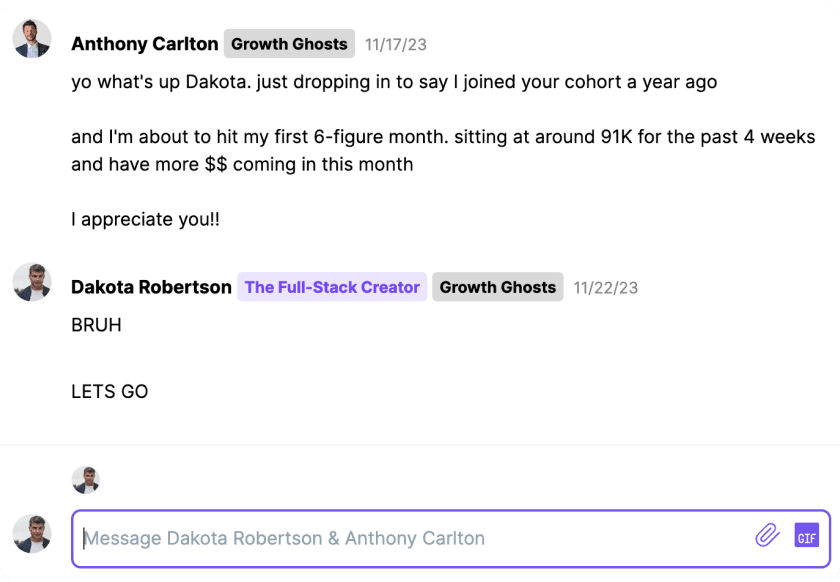Click Growth Ghosts badge next to Dakota Robertson
The height and width of the screenshot is (582, 840).
(x=498, y=287)
